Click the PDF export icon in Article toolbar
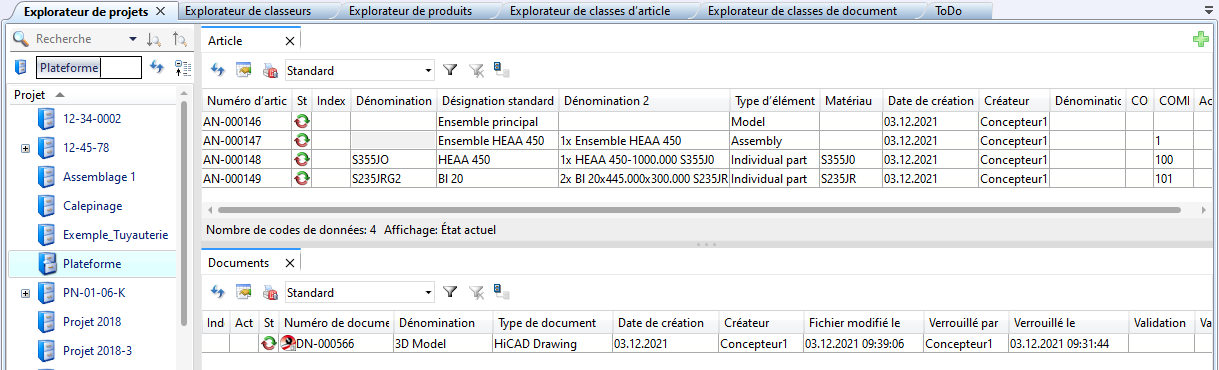 269,70
